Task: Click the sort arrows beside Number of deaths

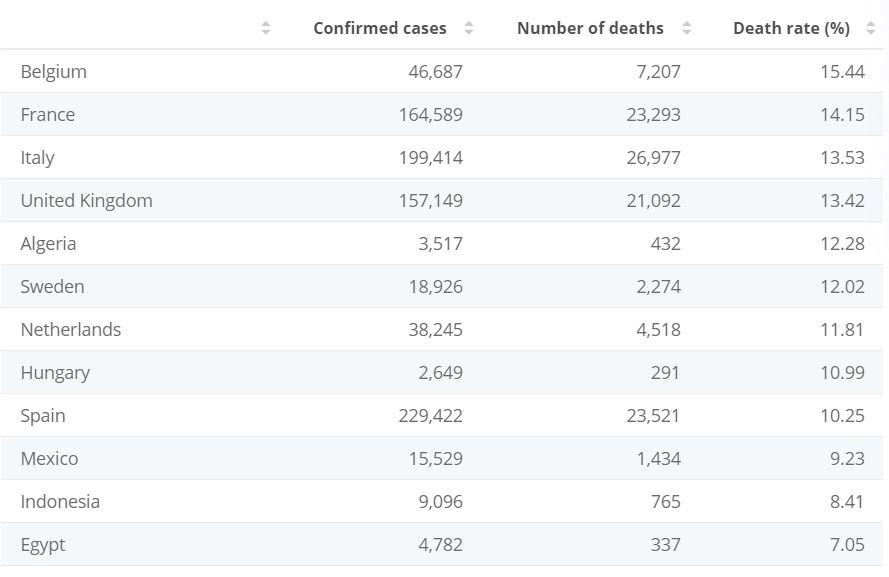Action: [x=686, y=28]
